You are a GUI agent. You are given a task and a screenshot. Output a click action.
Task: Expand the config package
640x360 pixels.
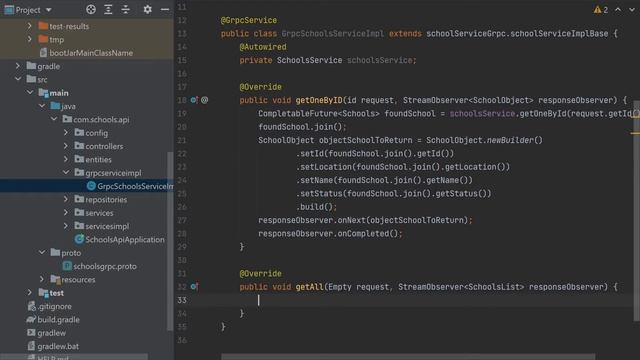[x=66, y=133]
